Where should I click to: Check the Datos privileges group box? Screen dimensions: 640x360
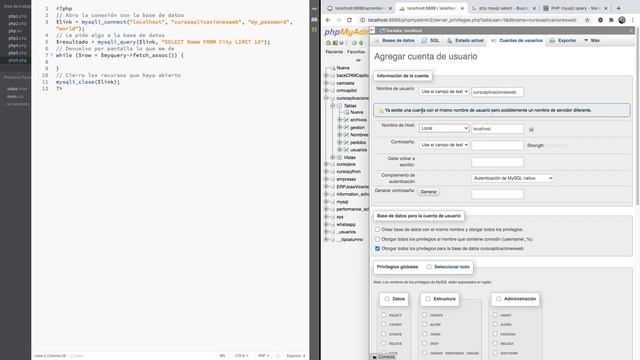pyautogui.click(x=387, y=299)
